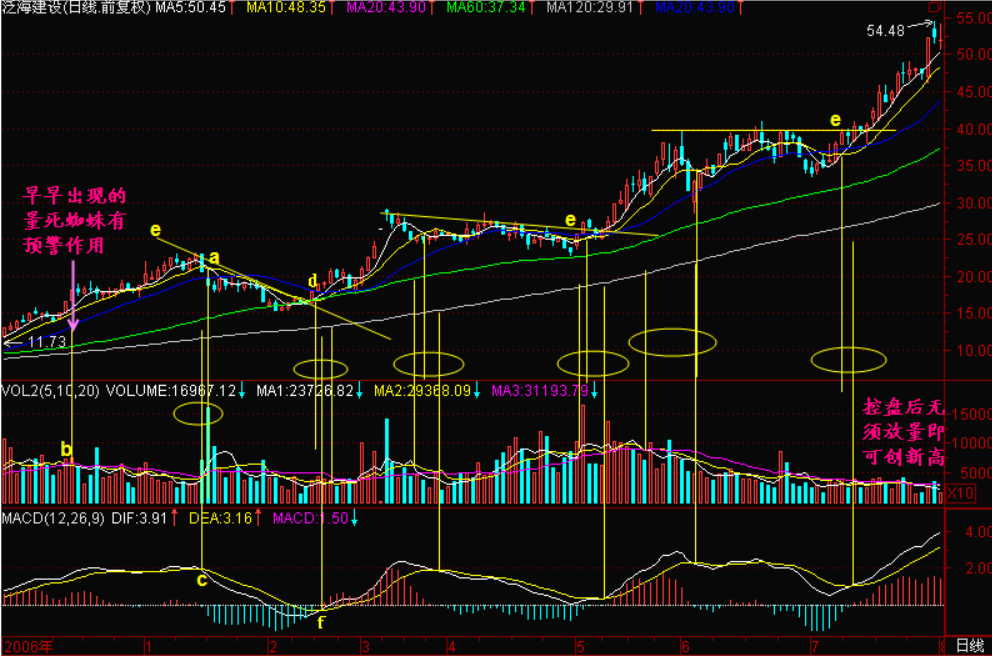Click the magenta MA3 volume average label
Image resolution: width=993 pixels, height=656 pixels.
(543, 390)
